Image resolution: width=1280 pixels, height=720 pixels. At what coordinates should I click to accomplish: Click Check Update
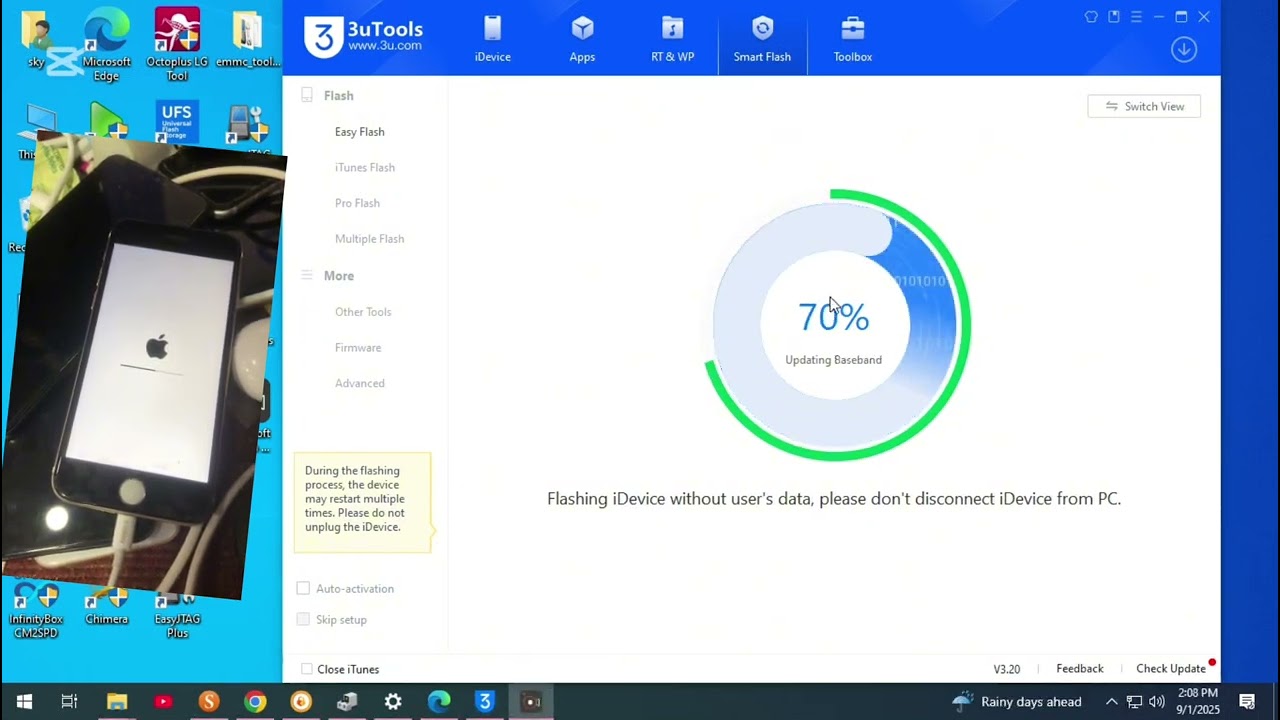[1171, 669]
